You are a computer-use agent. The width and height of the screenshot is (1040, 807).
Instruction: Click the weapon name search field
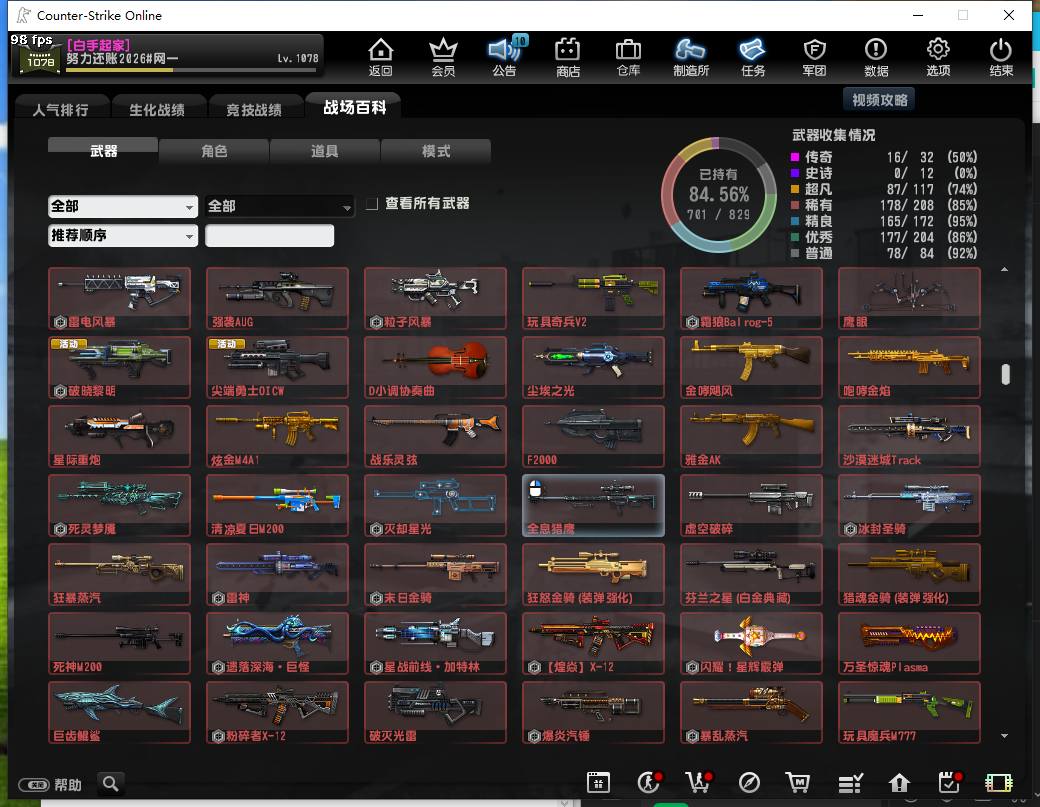[269, 235]
